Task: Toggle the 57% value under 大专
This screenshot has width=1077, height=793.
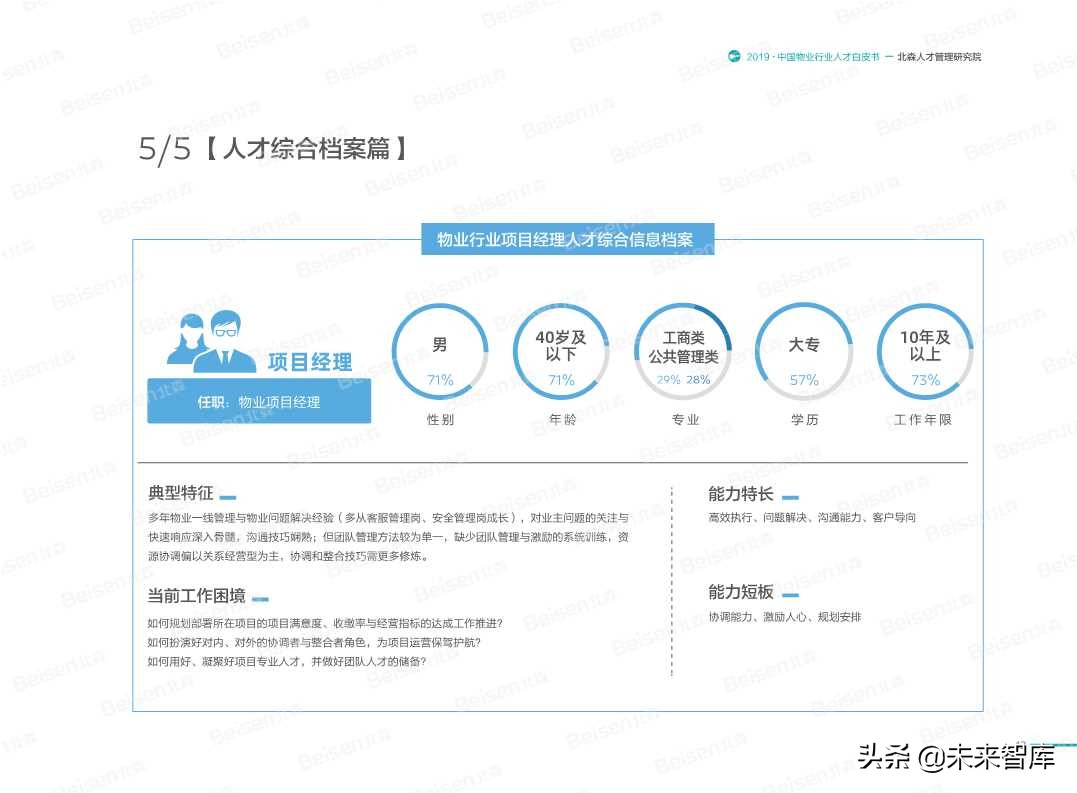Action: click(805, 380)
